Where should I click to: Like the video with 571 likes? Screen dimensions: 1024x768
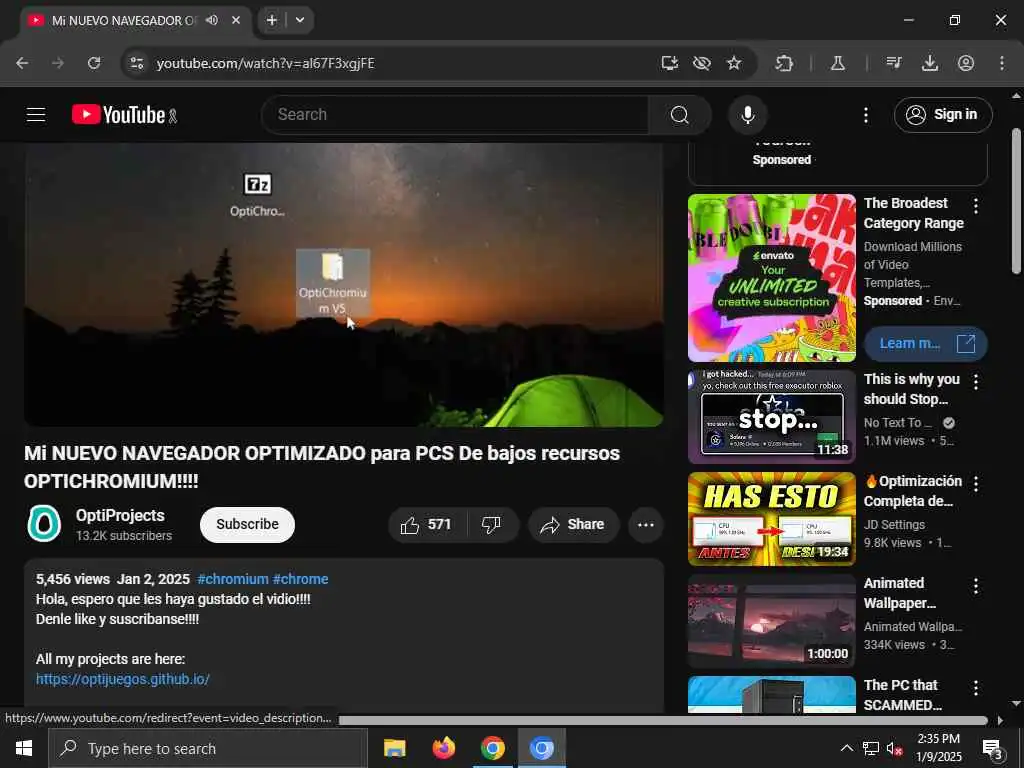click(x=428, y=525)
